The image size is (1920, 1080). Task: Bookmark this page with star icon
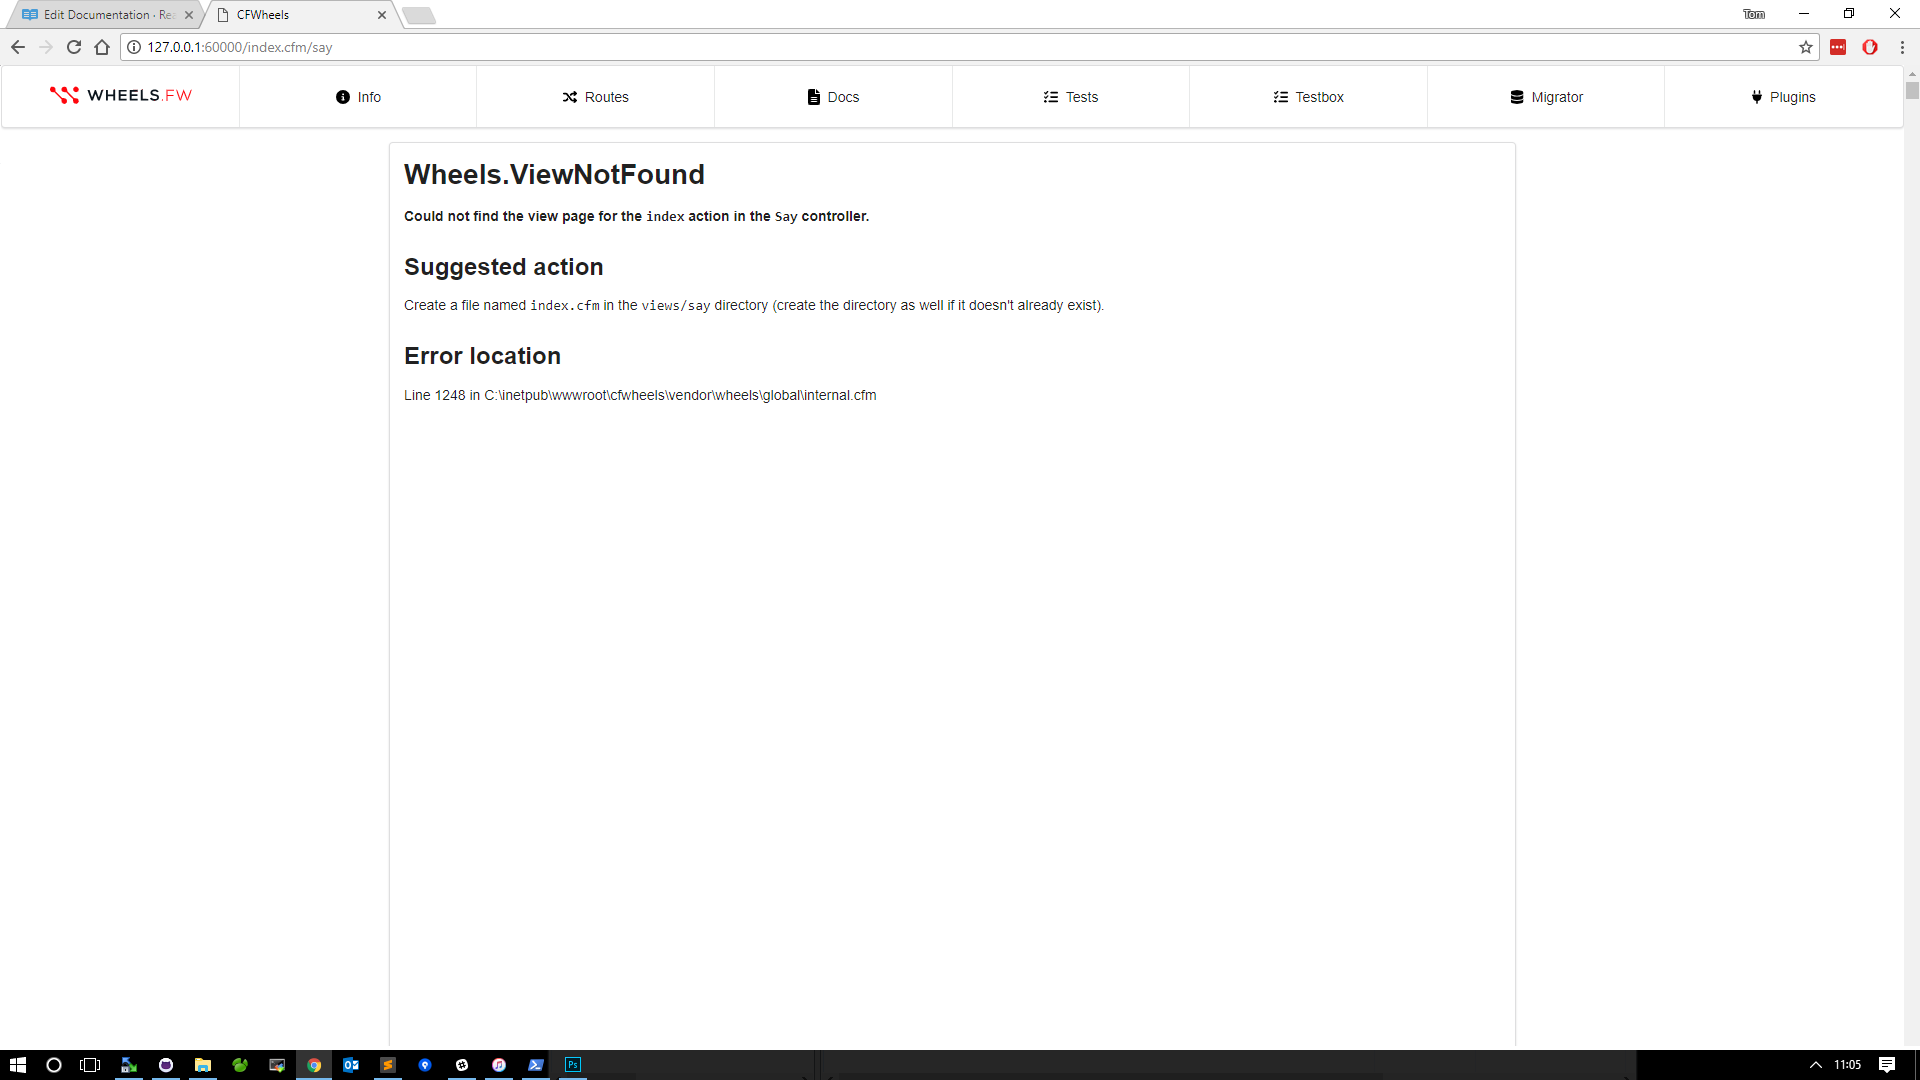[x=1805, y=47]
